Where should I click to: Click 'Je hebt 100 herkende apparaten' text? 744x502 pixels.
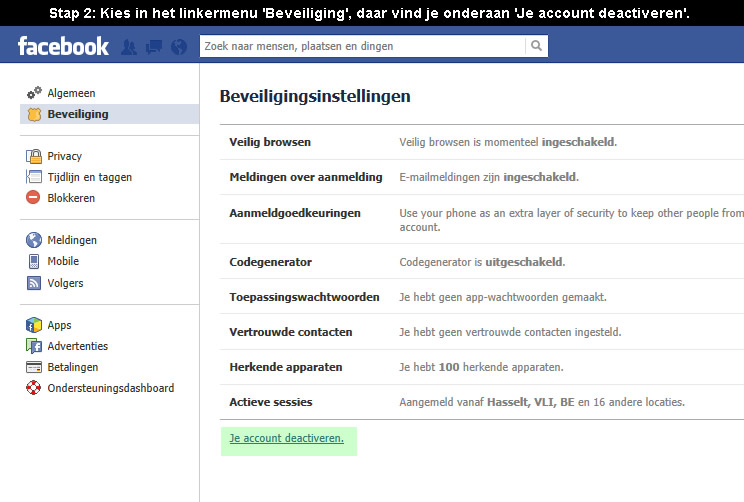(482, 367)
